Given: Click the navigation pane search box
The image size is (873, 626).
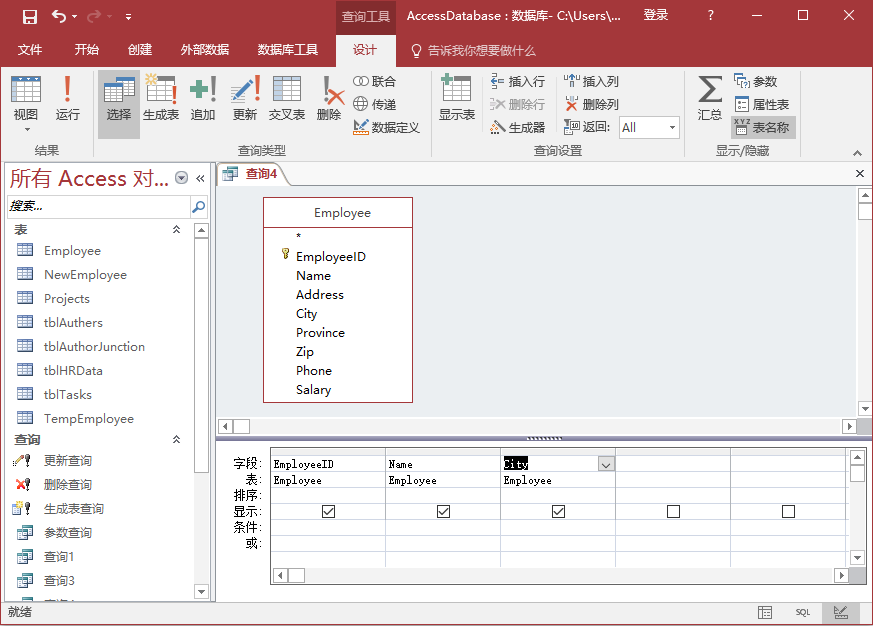Looking at the screenshot, I should coord(98,207).
